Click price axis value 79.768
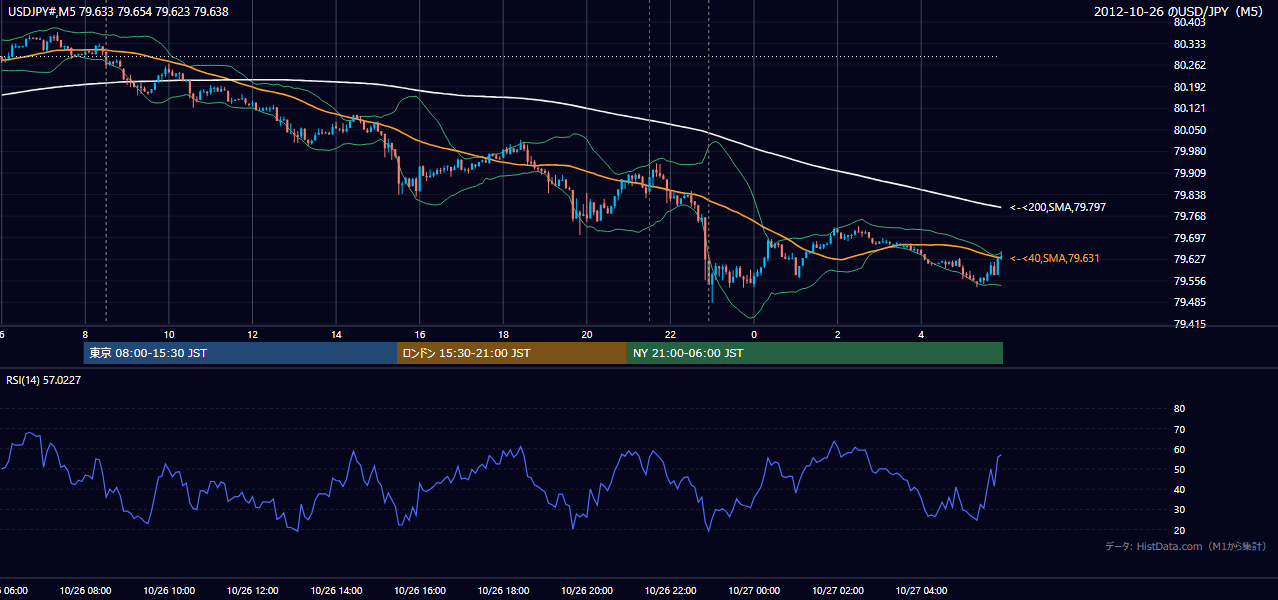1278x600 pixels. click(1190, 216)
